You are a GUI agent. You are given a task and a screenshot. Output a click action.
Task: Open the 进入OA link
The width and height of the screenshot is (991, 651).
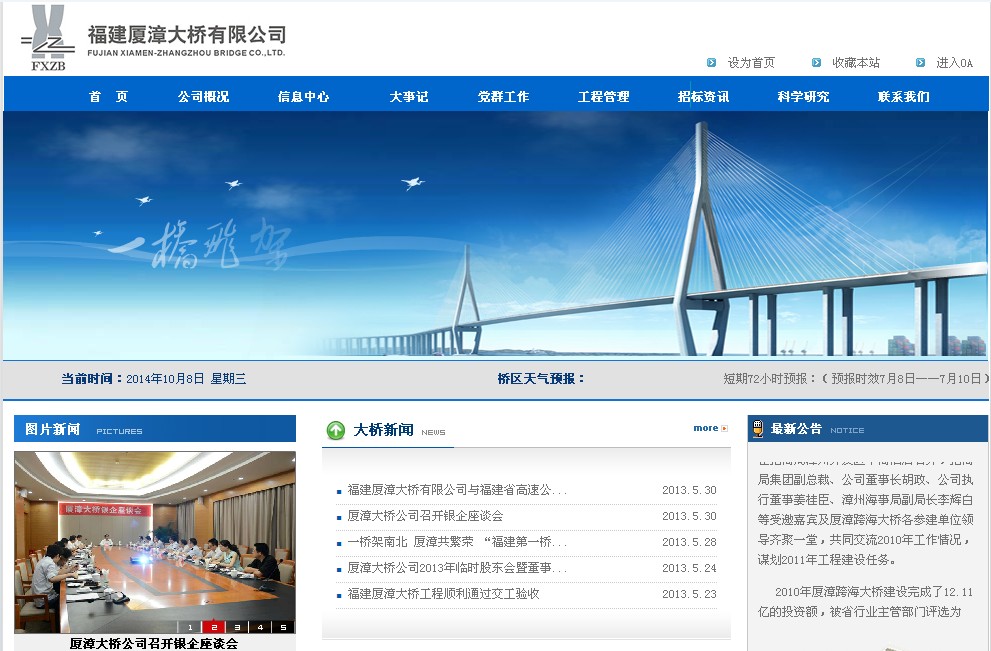tap(954, 63)
